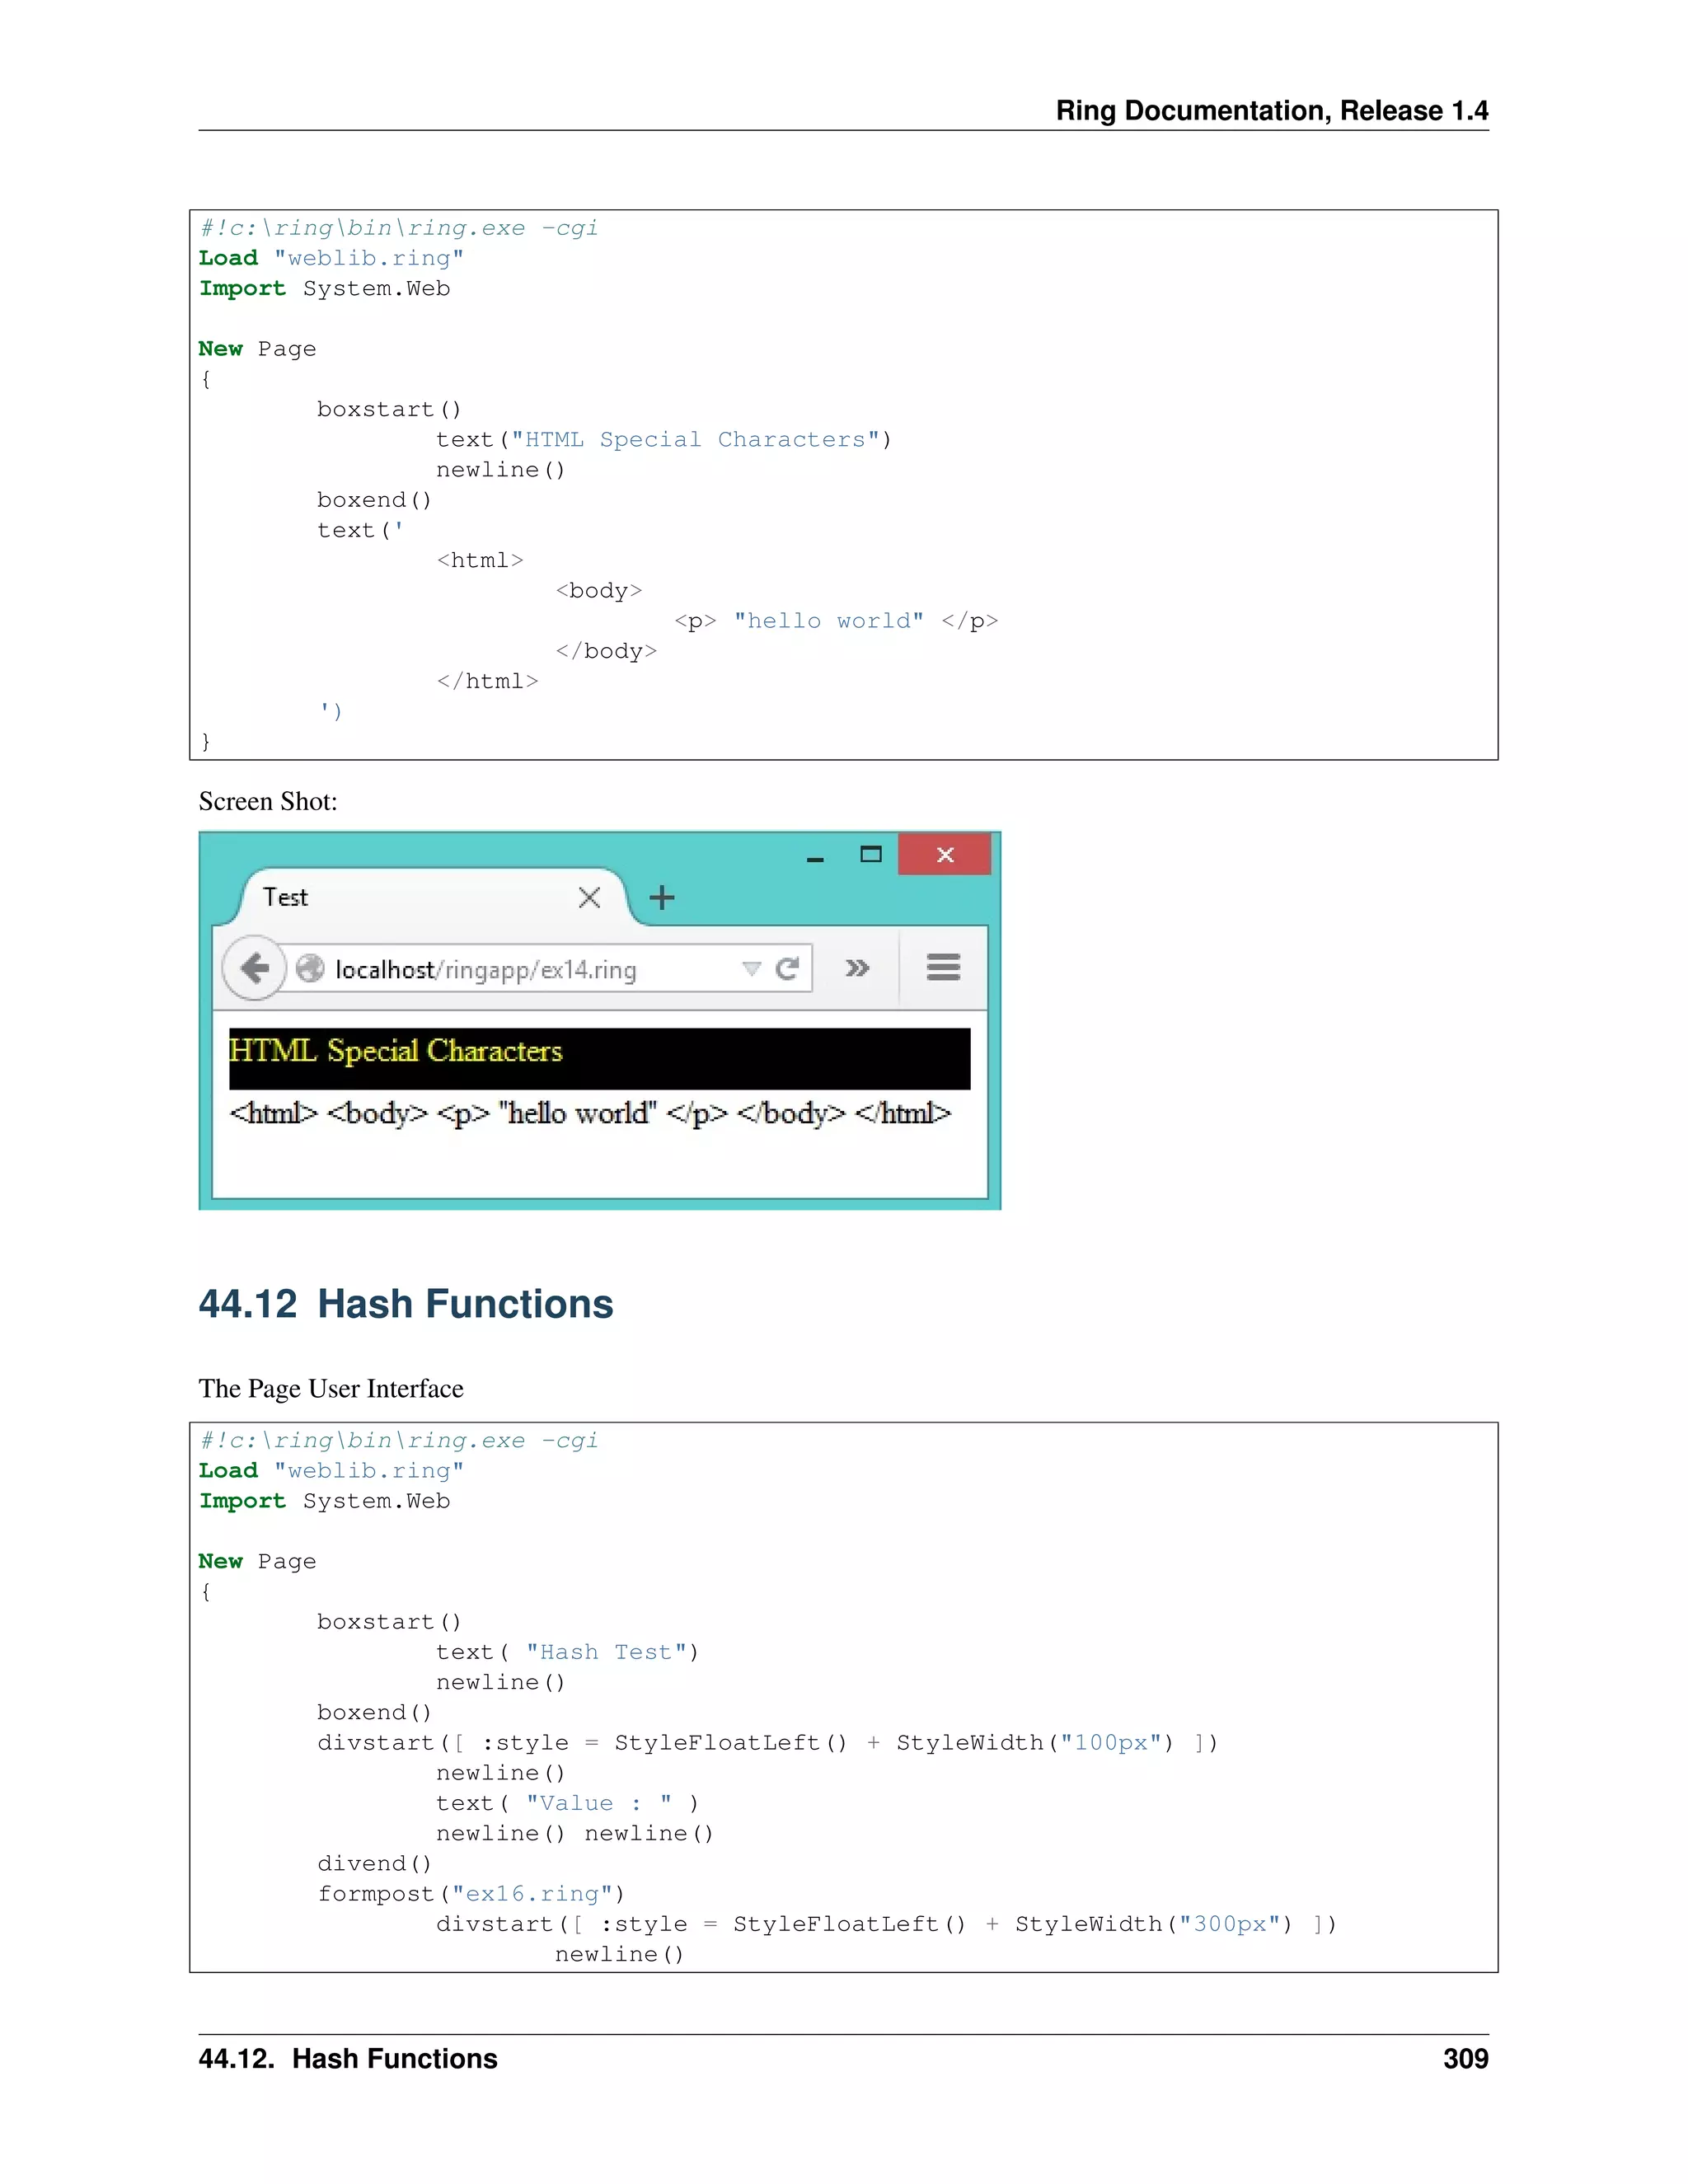Click Ring Documentation, Release 1.4 header
This screenshot has height=2184, width=1688.
pos(1271,110)
